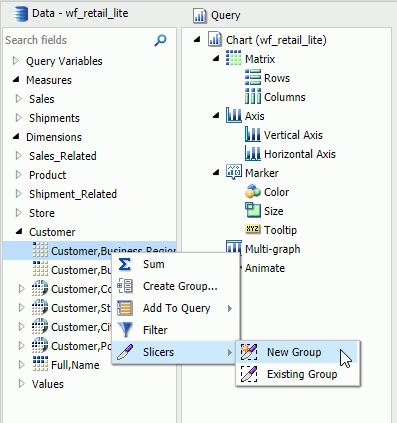The image size is (397, 423).
Task: Select the Shipments label
Action: pyautogui.click(x=54, y=118)
